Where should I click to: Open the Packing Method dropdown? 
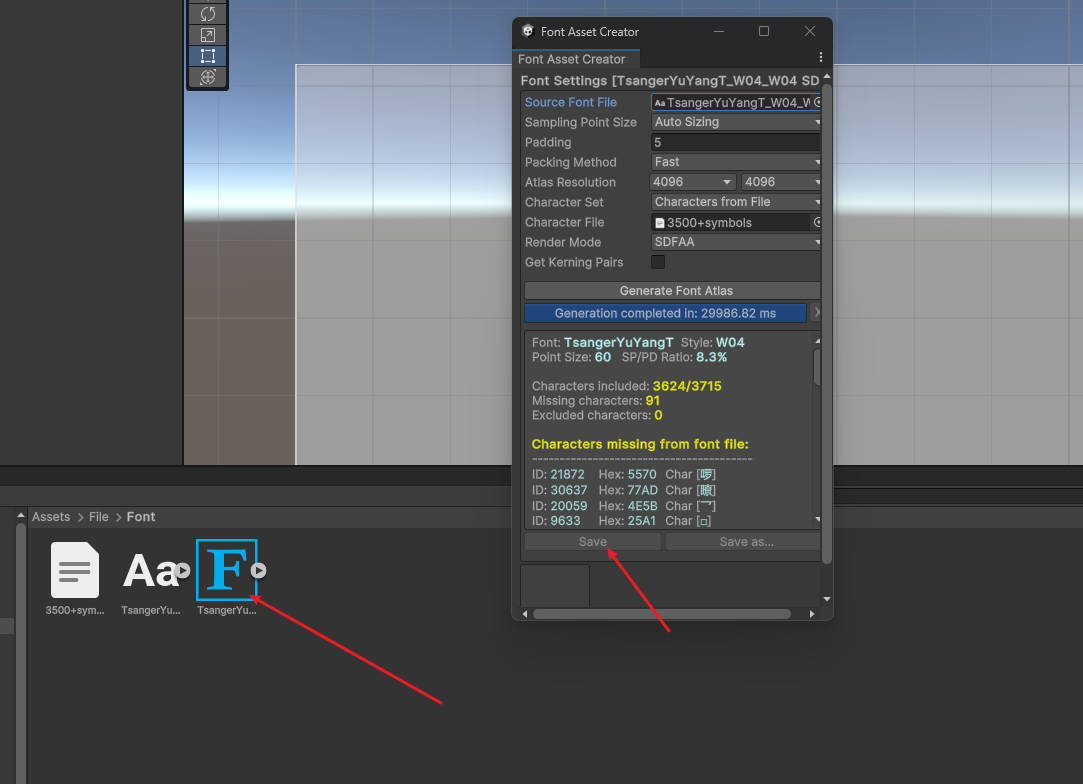735,161
